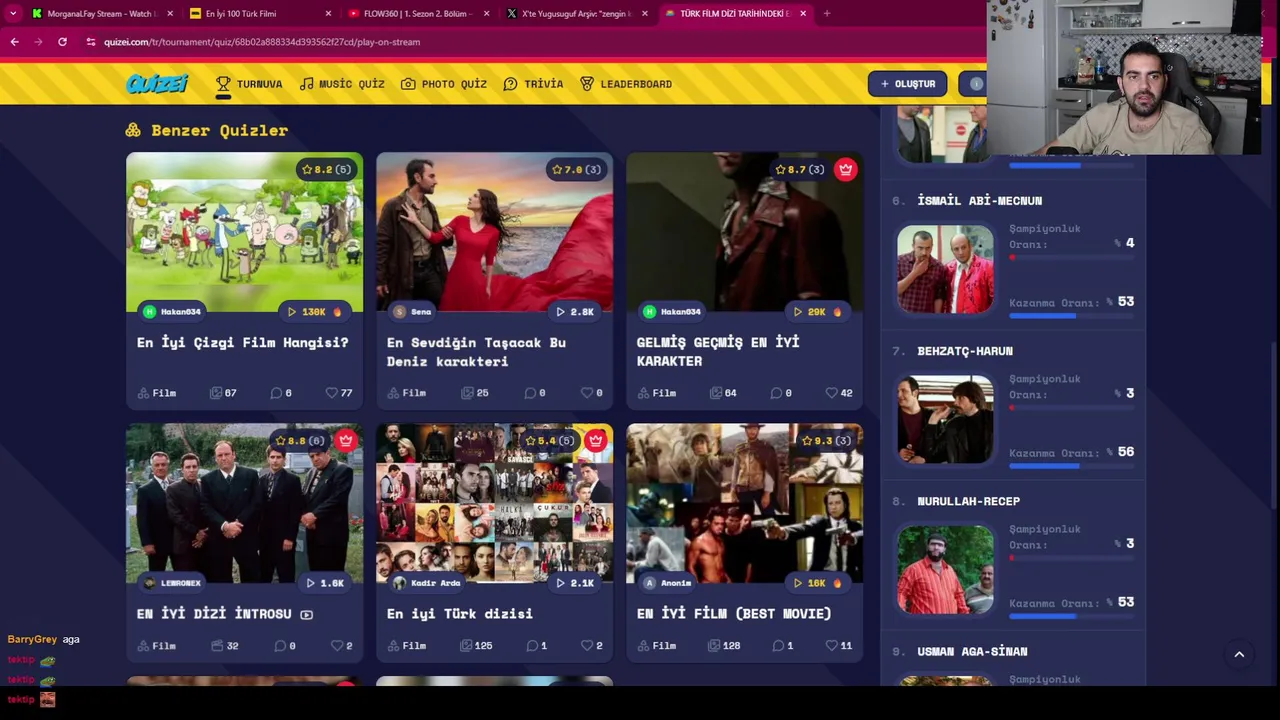Click the Benzer Quizler heading

coord(207,130)
